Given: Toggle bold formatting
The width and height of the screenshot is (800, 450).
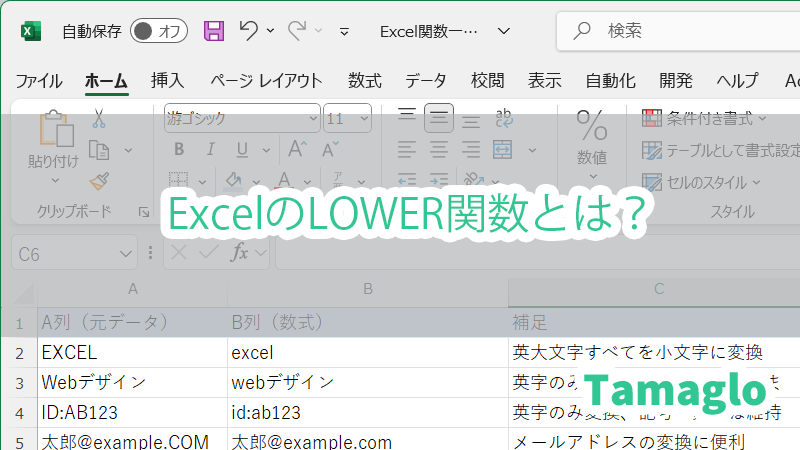Looking at the screenshot, I should pos(179,150).
